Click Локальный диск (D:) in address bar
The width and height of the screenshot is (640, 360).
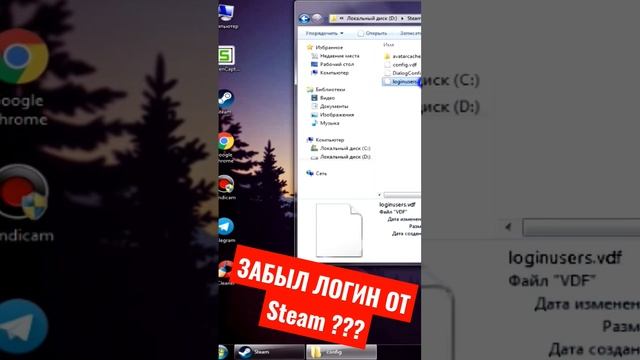click(371, 18)
